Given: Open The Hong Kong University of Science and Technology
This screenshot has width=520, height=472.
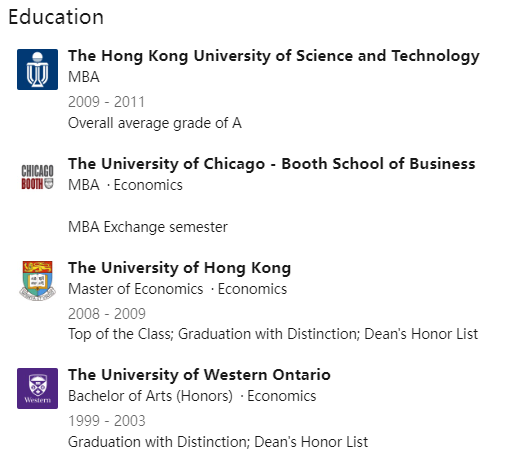Looking at the screenshot, I should pos(274,56).
